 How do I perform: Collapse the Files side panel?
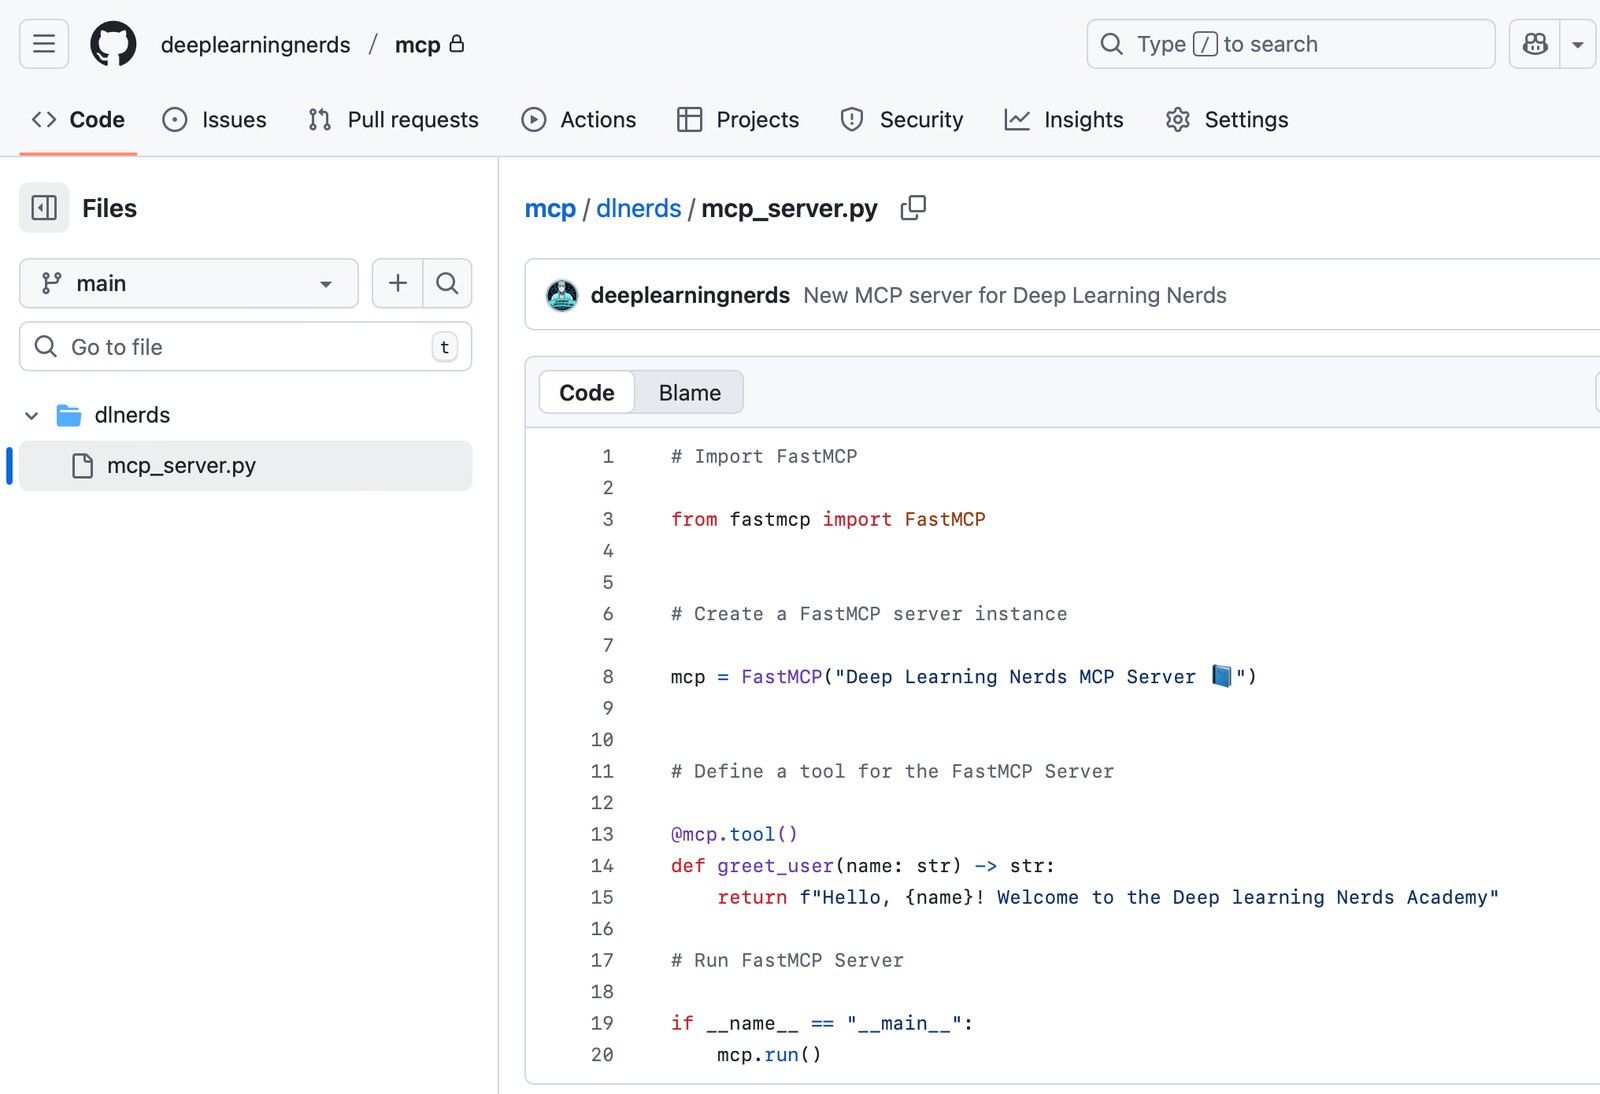[x=44, y=208]
